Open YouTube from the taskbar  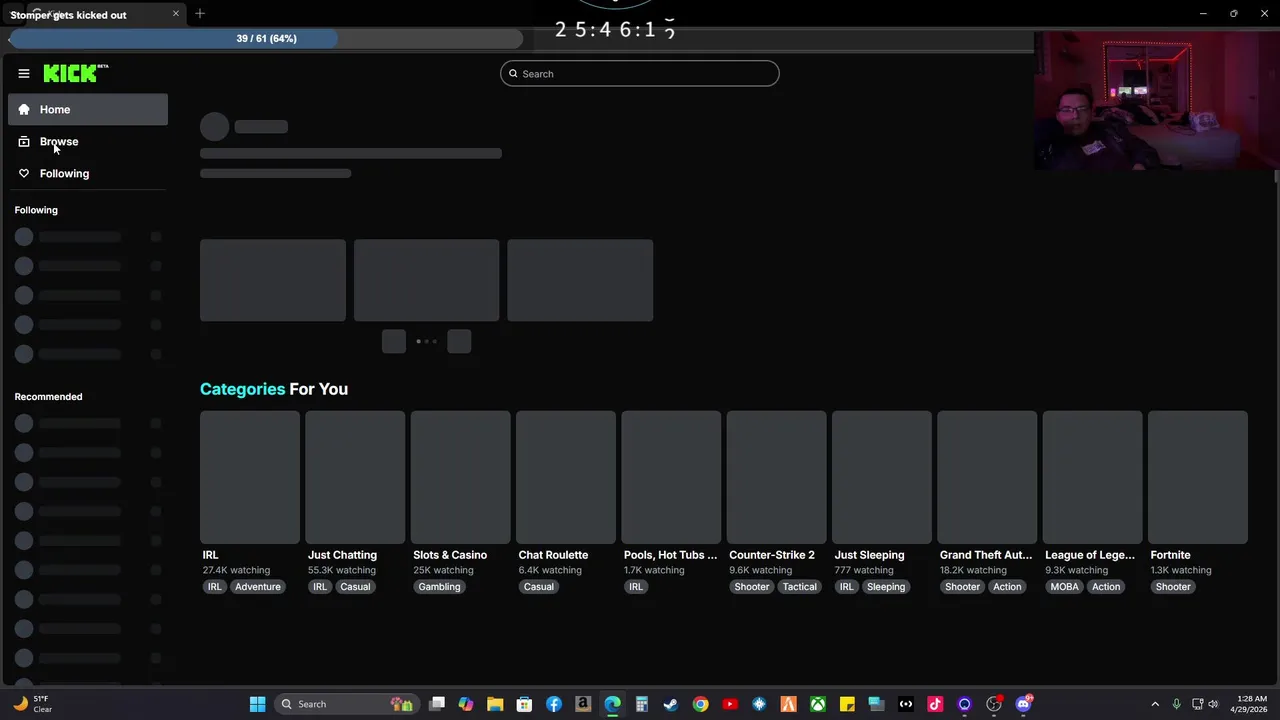pyautogui.click(x=730, y=704)
